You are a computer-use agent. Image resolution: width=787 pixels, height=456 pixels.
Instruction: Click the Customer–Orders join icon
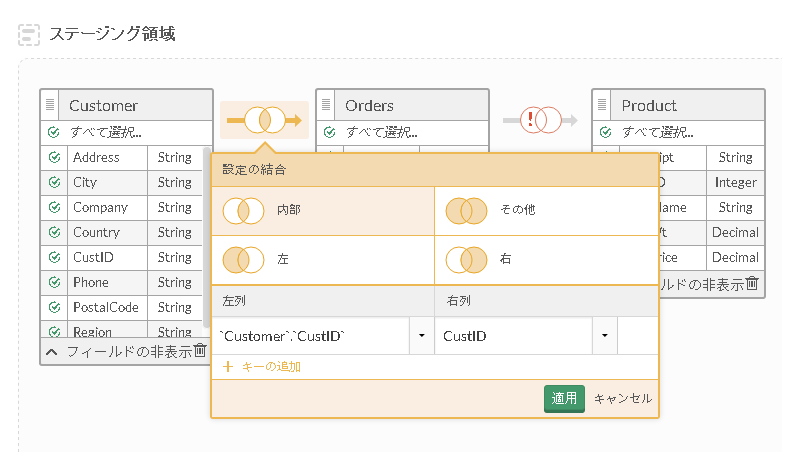(x=264, y=121)
